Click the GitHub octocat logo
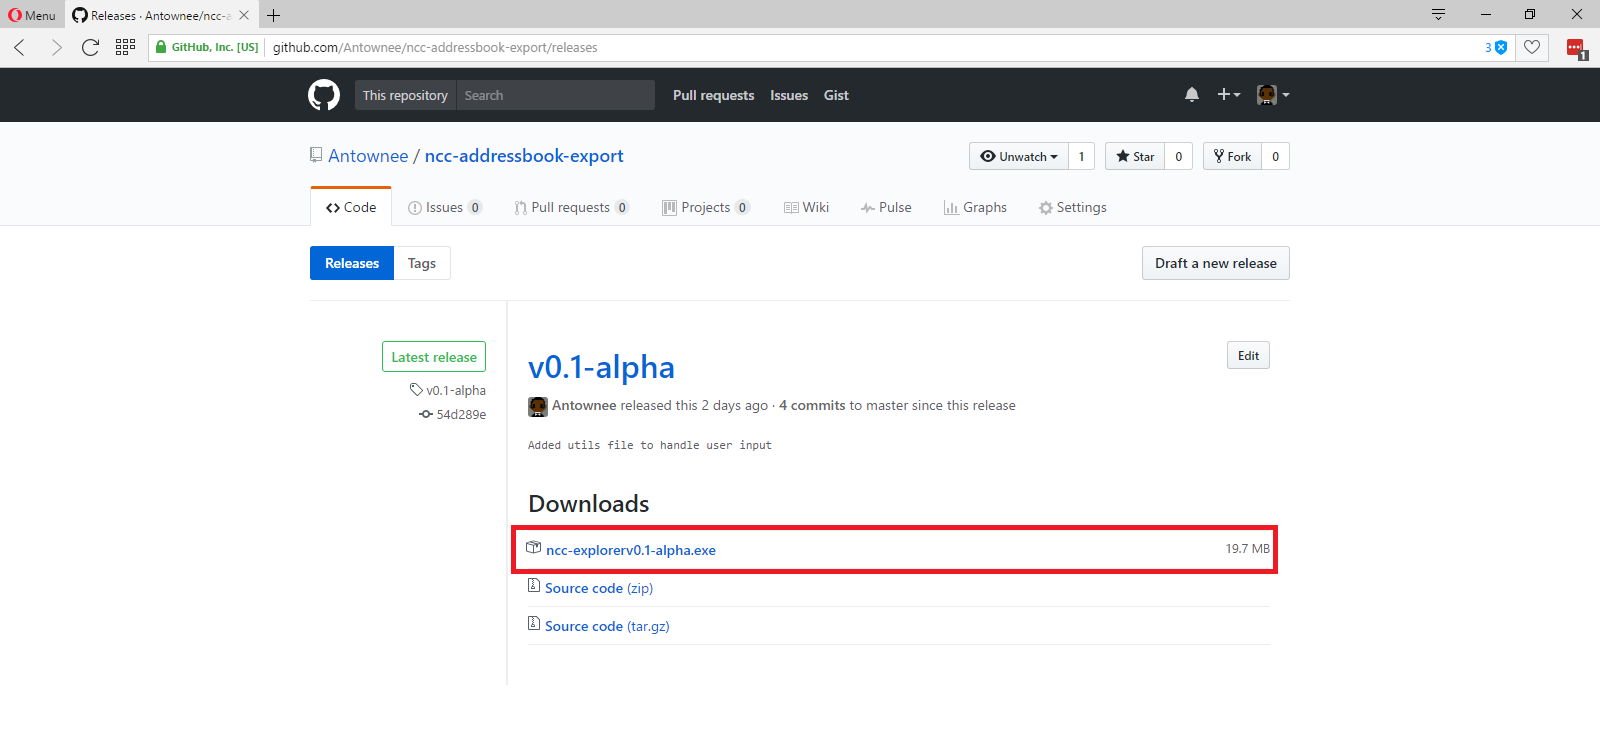The width and height of the screenshot is (1600, 740). pyautogui.click(x=324, y=95)
